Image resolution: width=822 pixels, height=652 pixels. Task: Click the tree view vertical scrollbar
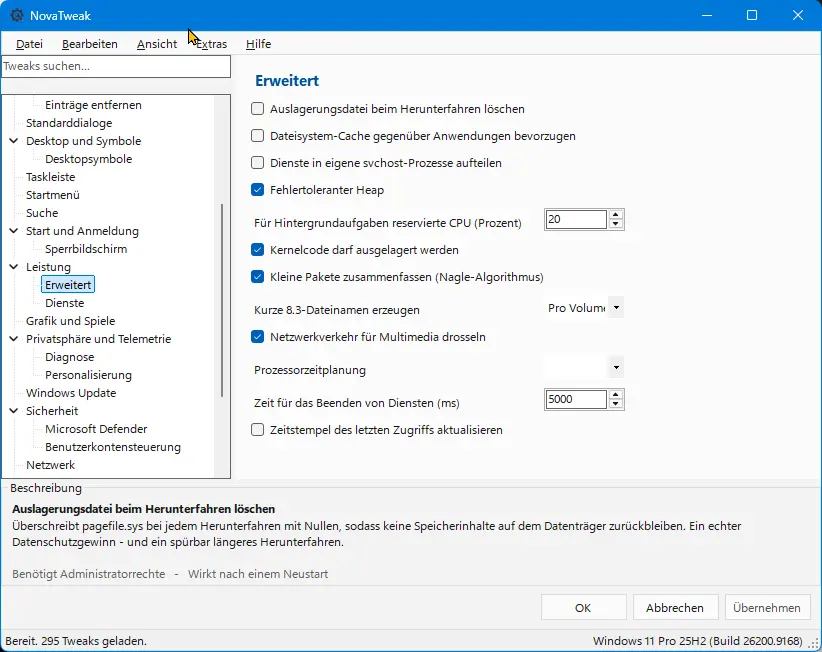[222, 300]
